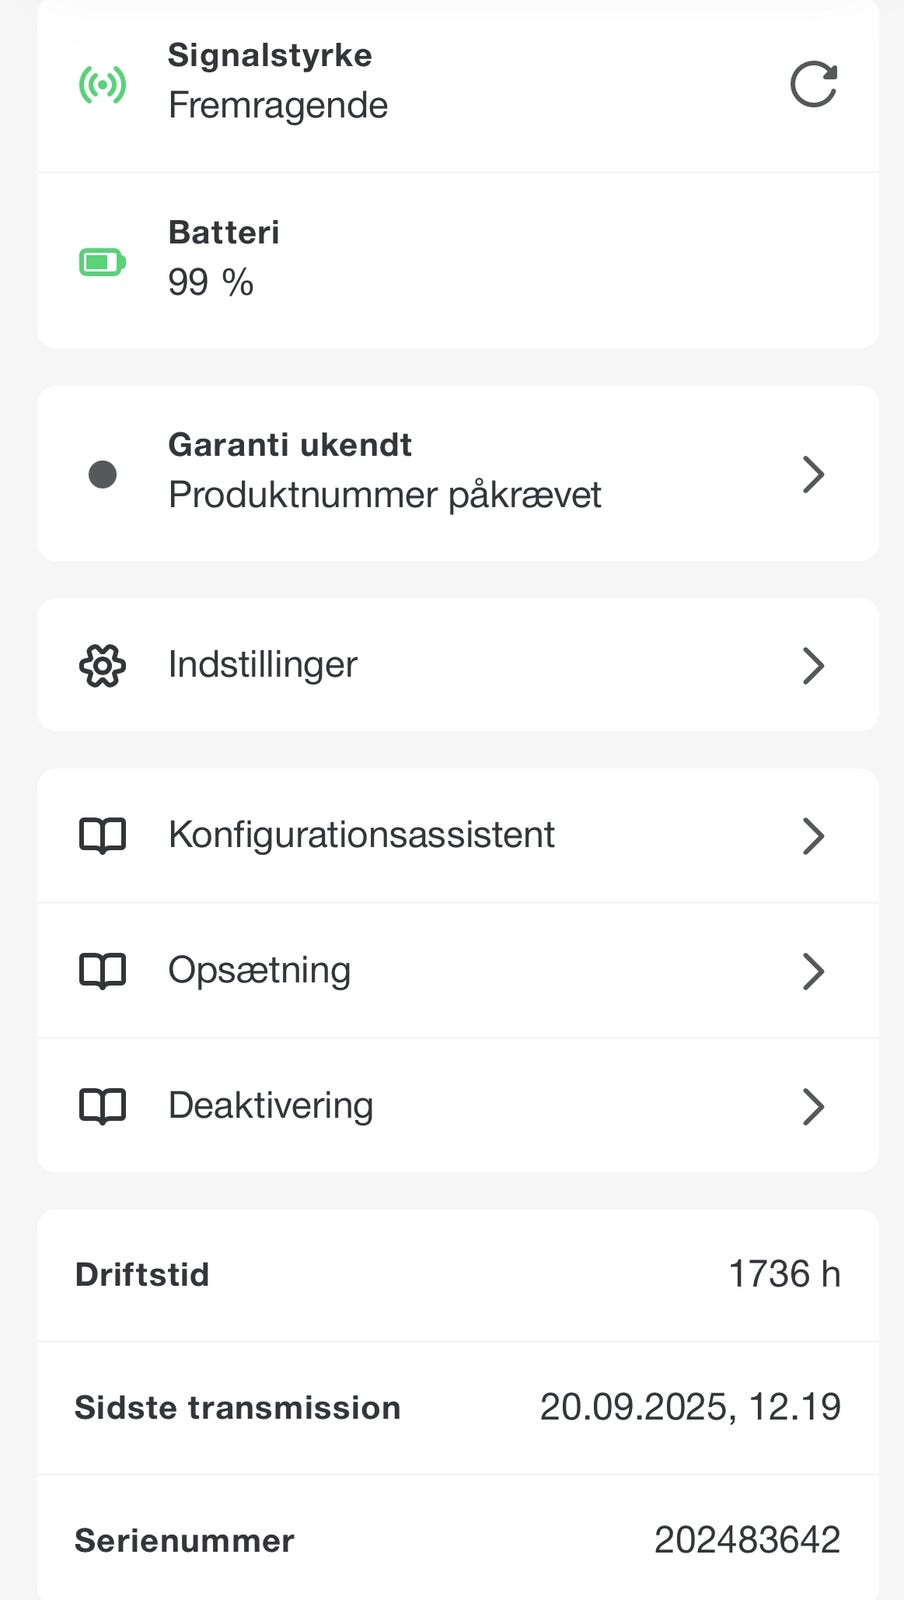
Task: Tap the refresh signal strength icon
Action: pyautogui.click(x=813, y=84)
